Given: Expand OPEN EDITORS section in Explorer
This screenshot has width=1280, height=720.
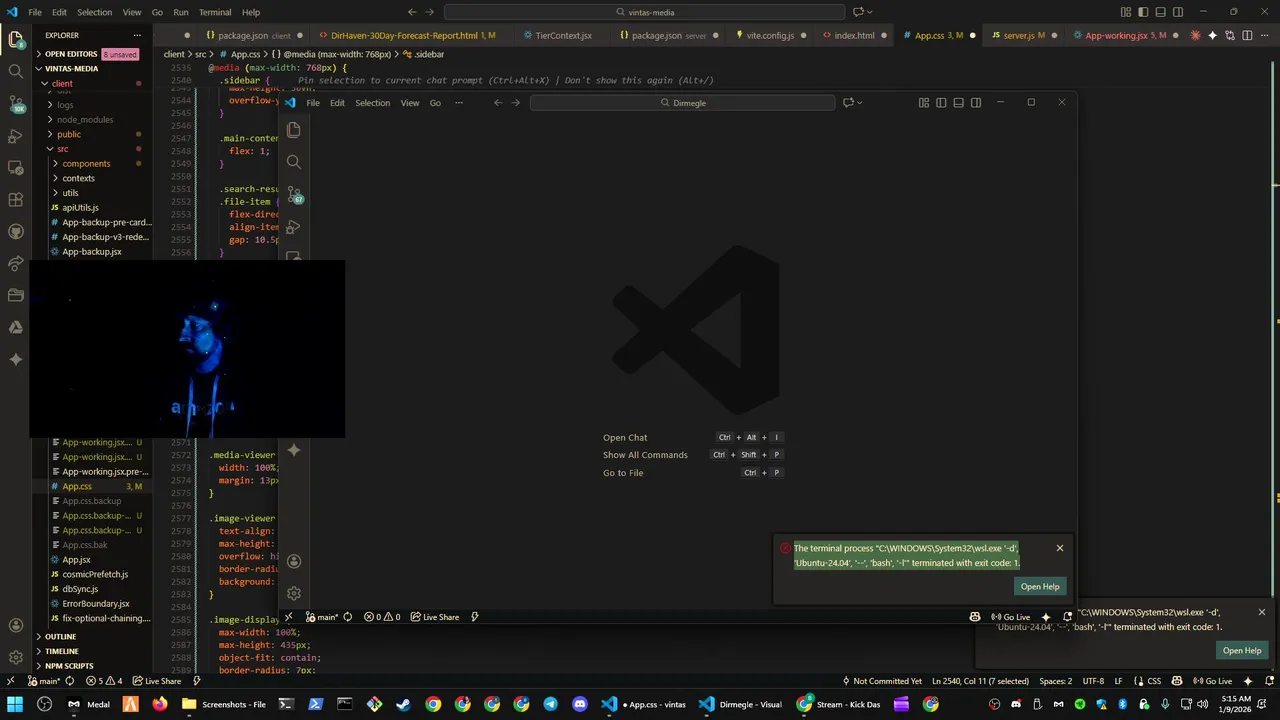Looking at the screenshot, I should click(70, 54).
